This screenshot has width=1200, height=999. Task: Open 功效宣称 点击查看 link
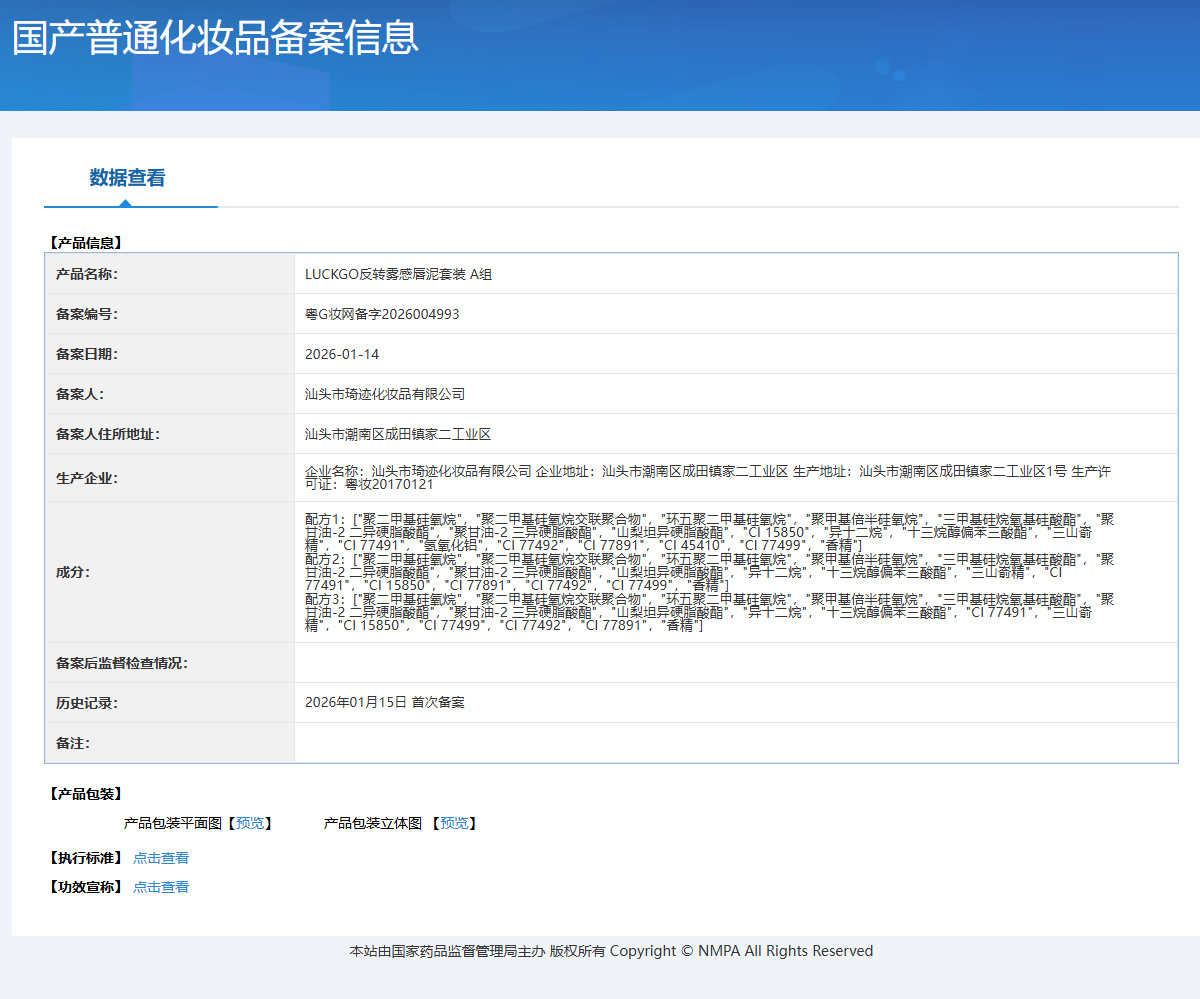(x=161, y=887)
